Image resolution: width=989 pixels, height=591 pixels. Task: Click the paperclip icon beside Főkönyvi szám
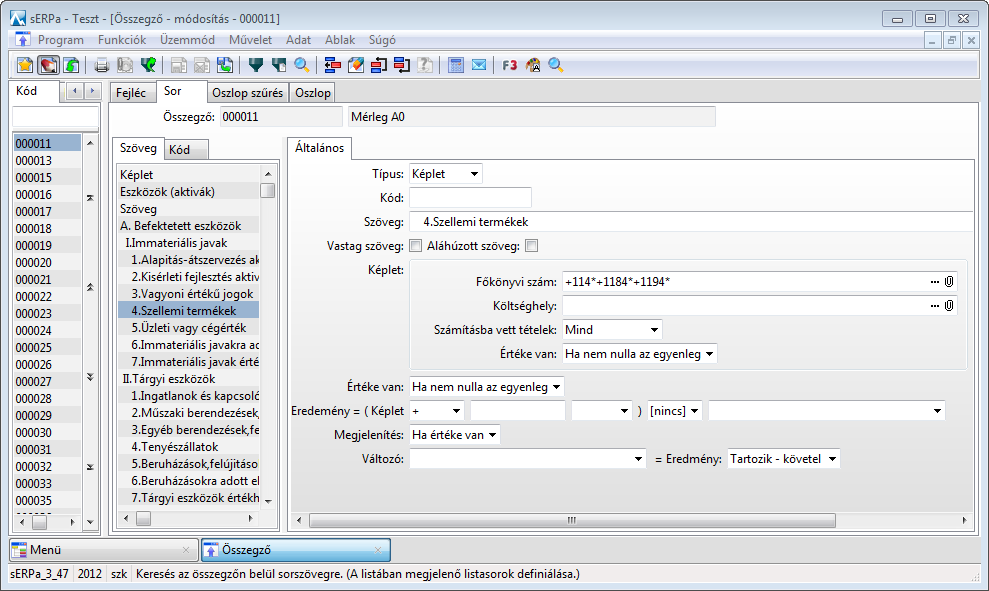coord(948,281)
